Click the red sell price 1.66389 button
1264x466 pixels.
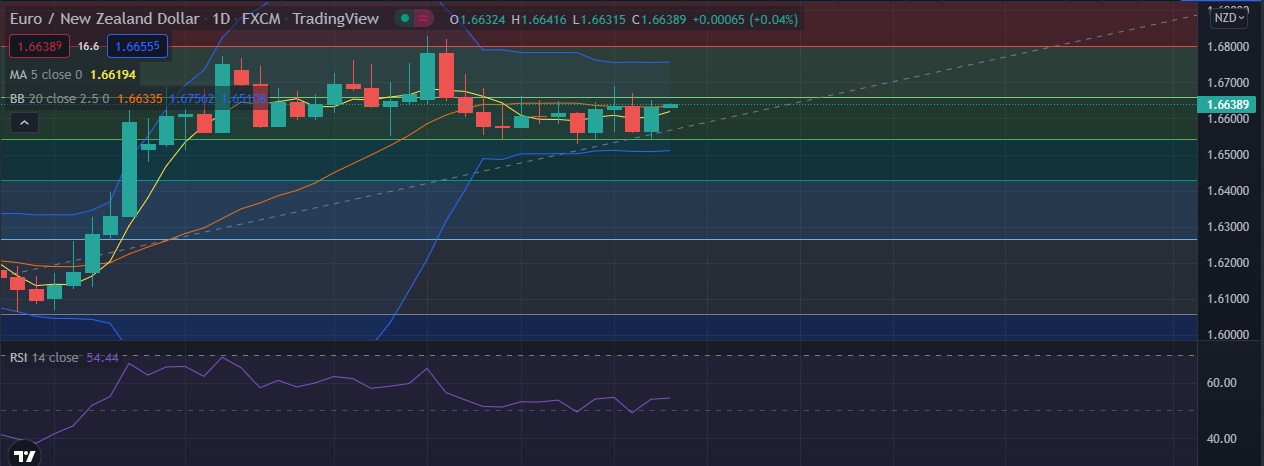tap(38, 46)
